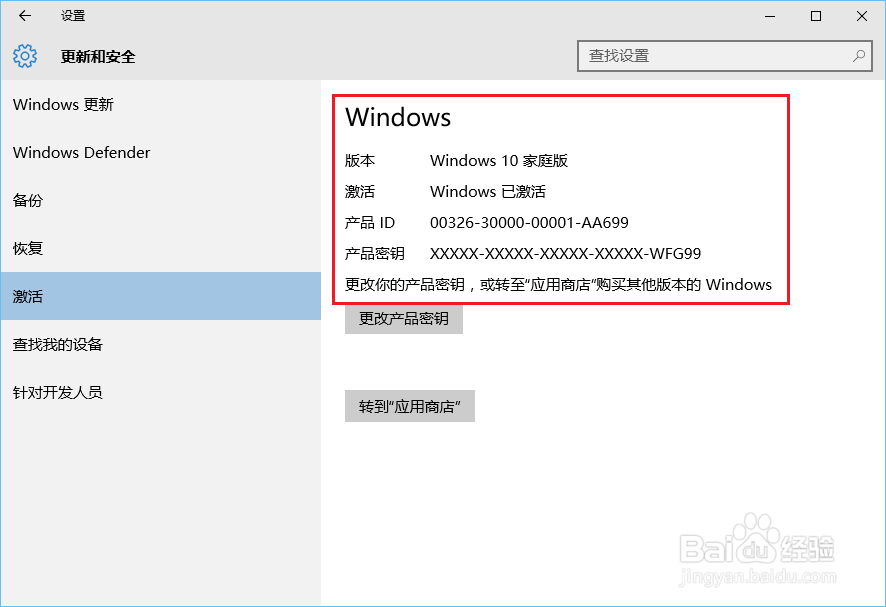
Task: Open Windows Defender settings
Action: pos(160,153)
